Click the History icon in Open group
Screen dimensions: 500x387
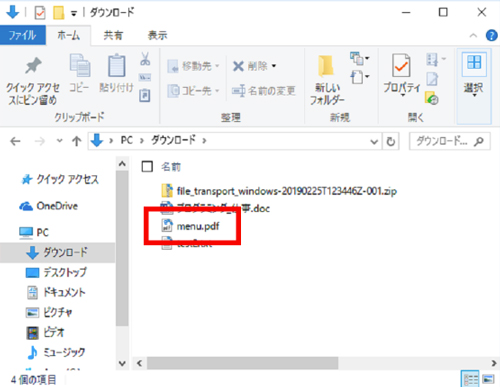click(432, 98)
